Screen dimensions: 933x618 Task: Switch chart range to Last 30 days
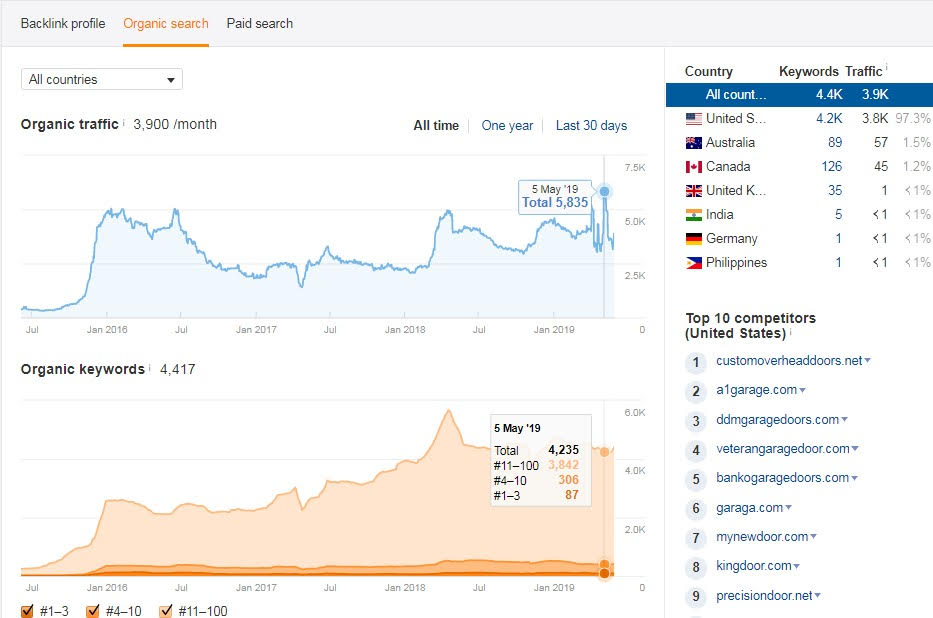(x=591, y=126)
